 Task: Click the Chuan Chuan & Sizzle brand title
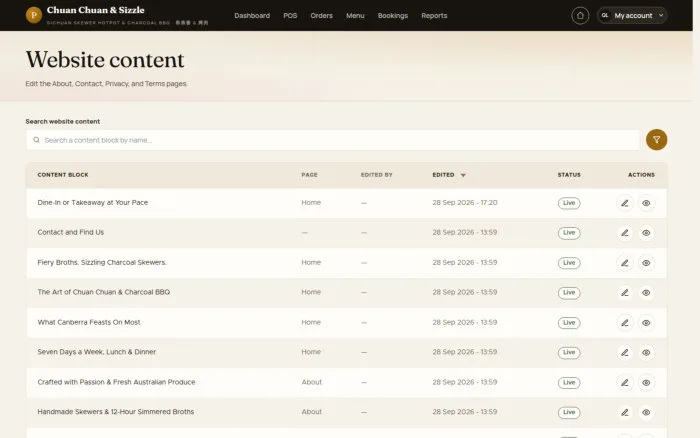[96, 10]
